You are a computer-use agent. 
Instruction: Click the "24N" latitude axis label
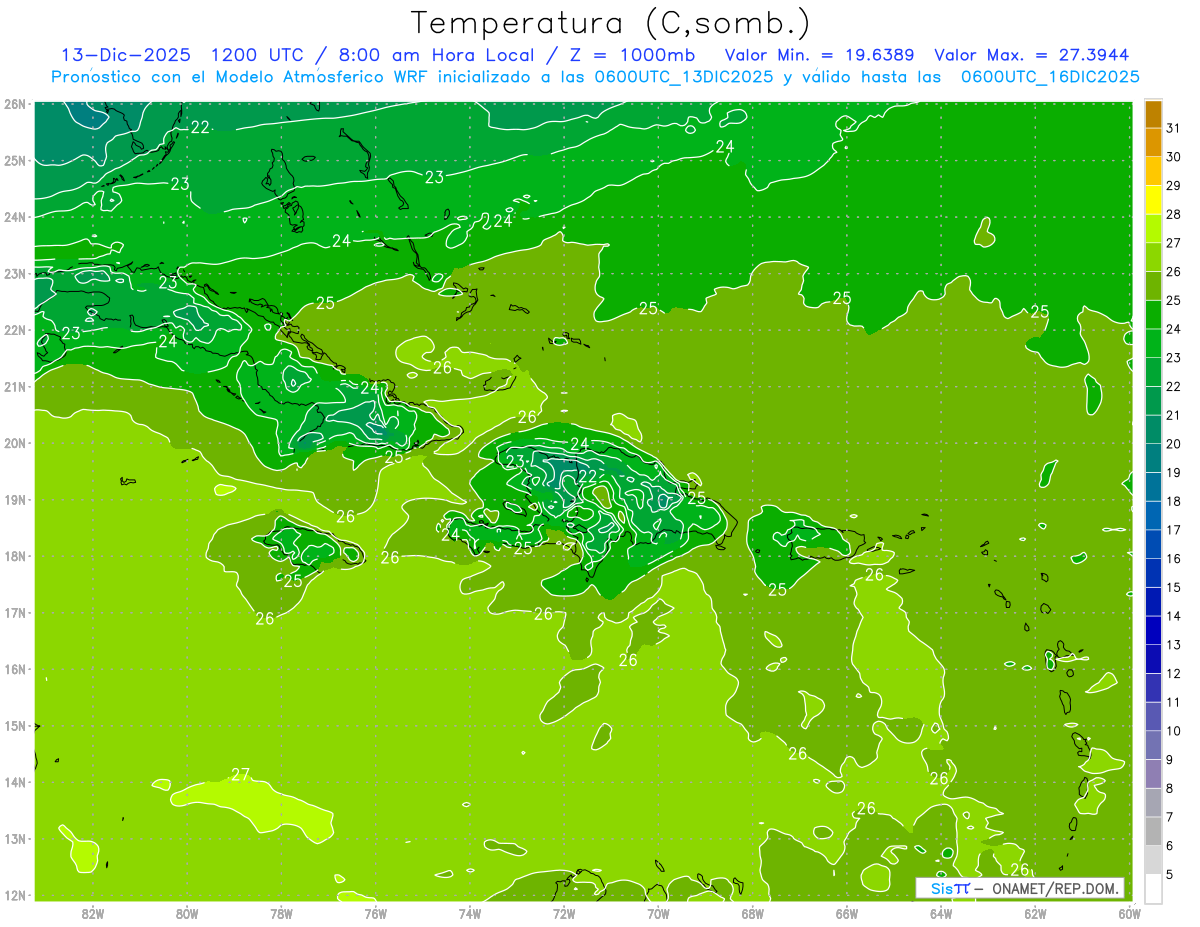[x=15, y=217]
